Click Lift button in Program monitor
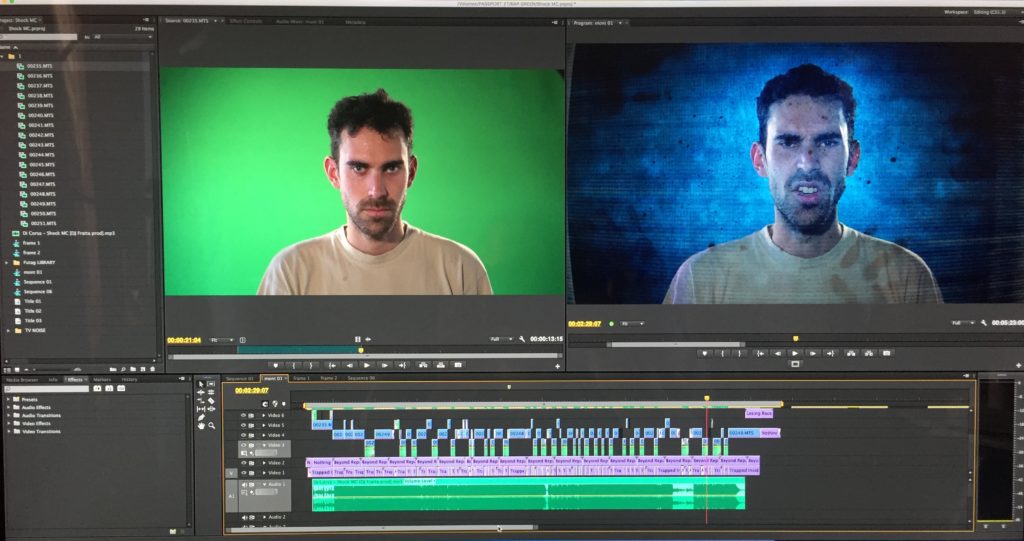 point(851,353)
